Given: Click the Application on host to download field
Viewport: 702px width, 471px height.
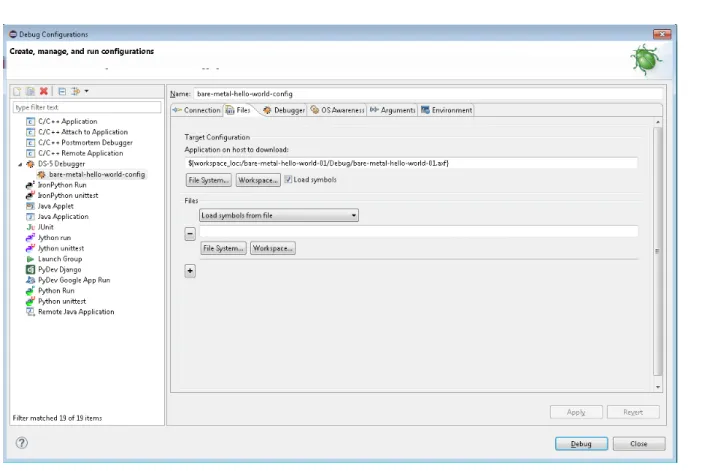Looking at the screenshot, I should (411, 163).
